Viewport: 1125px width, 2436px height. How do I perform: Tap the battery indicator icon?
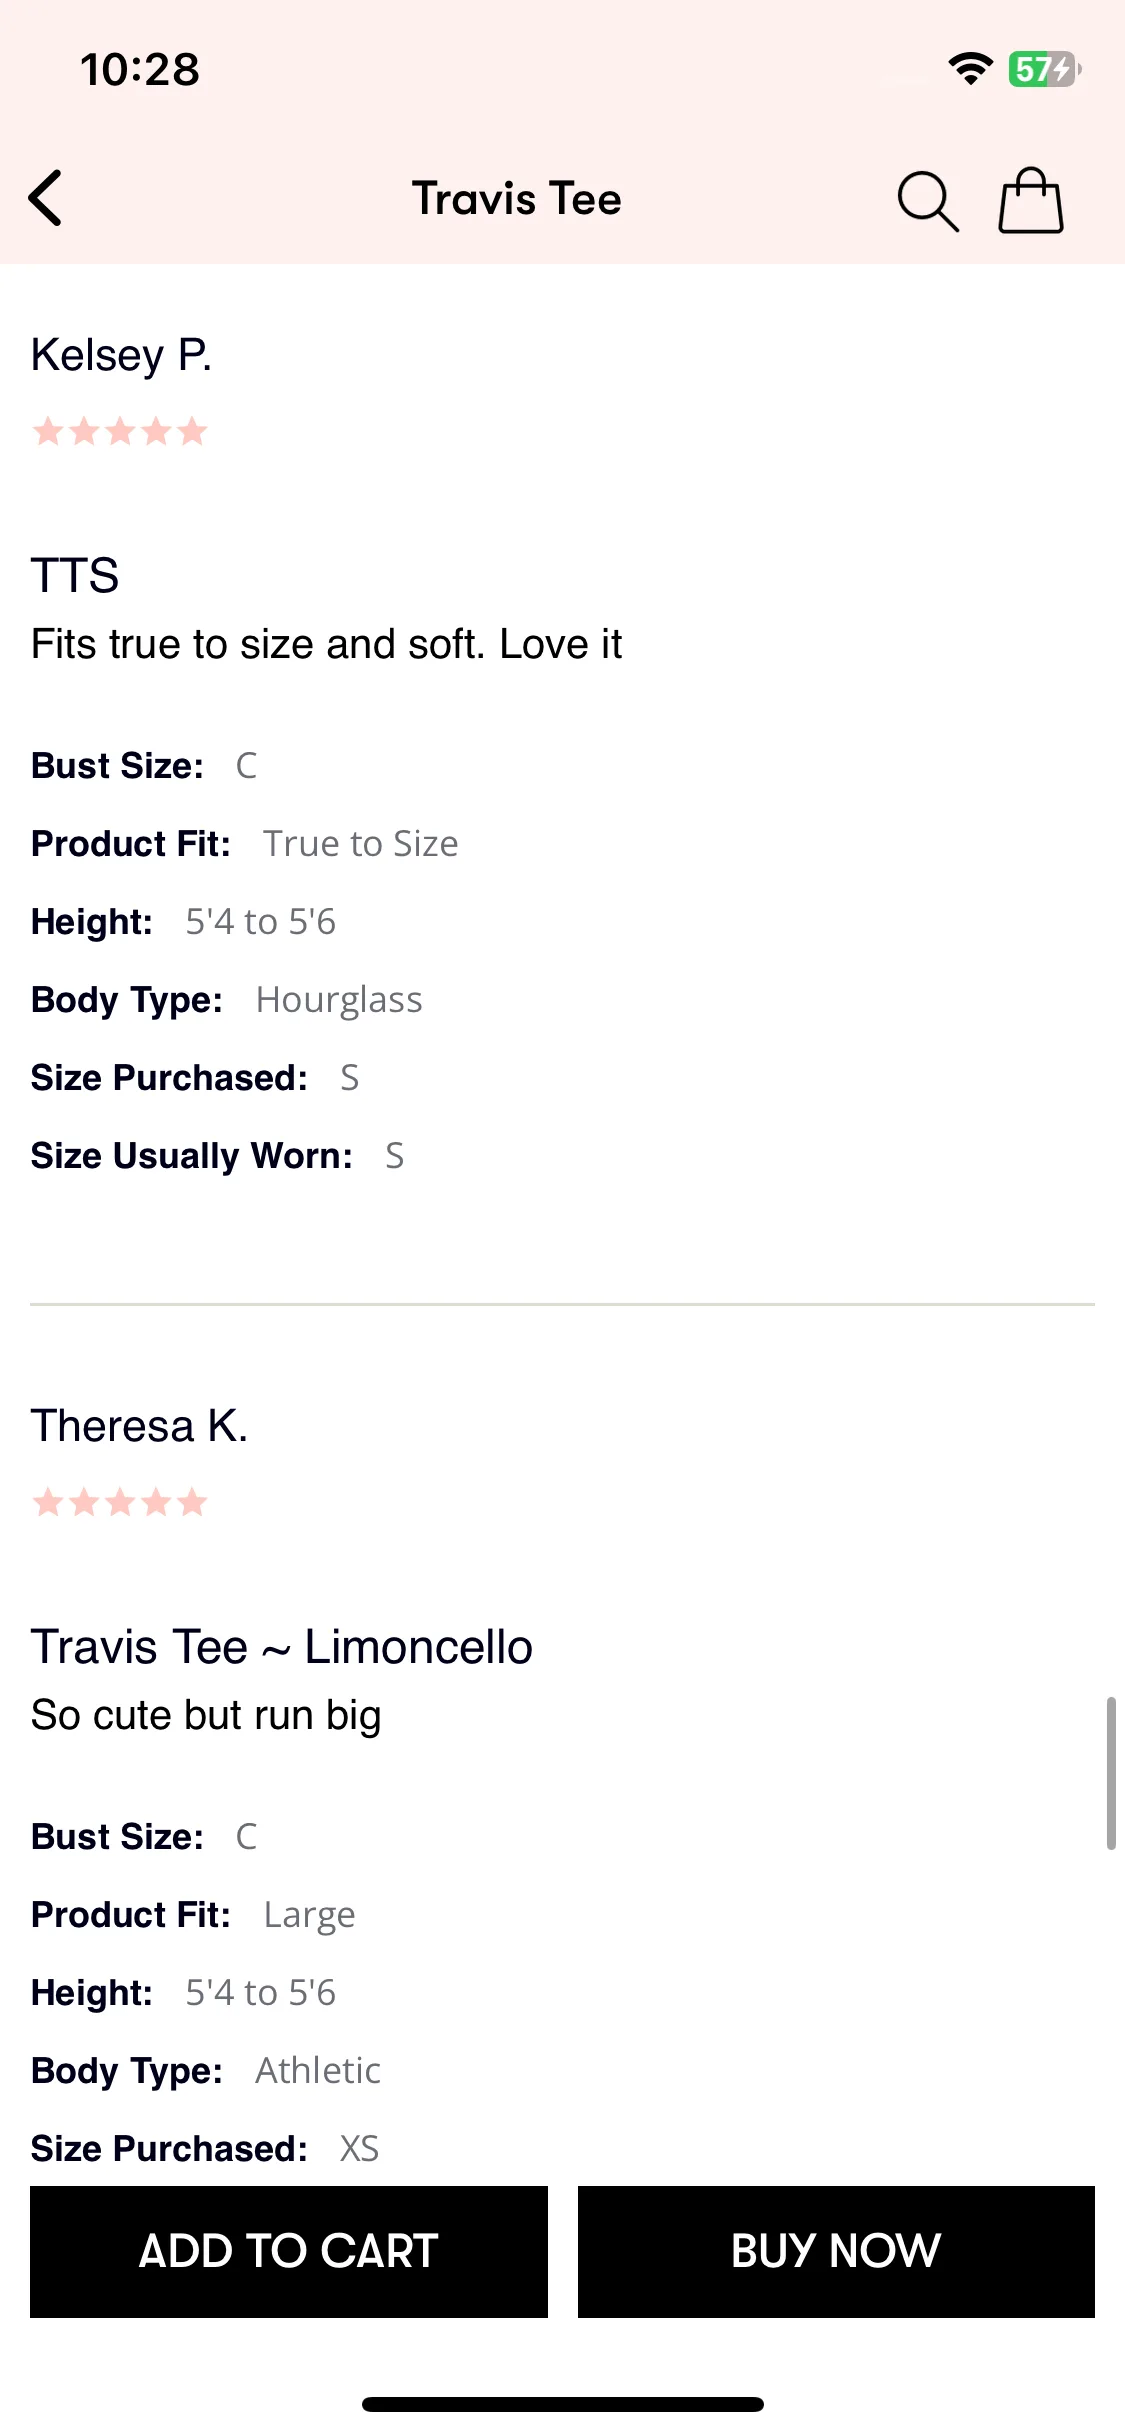coord(1044,69)
